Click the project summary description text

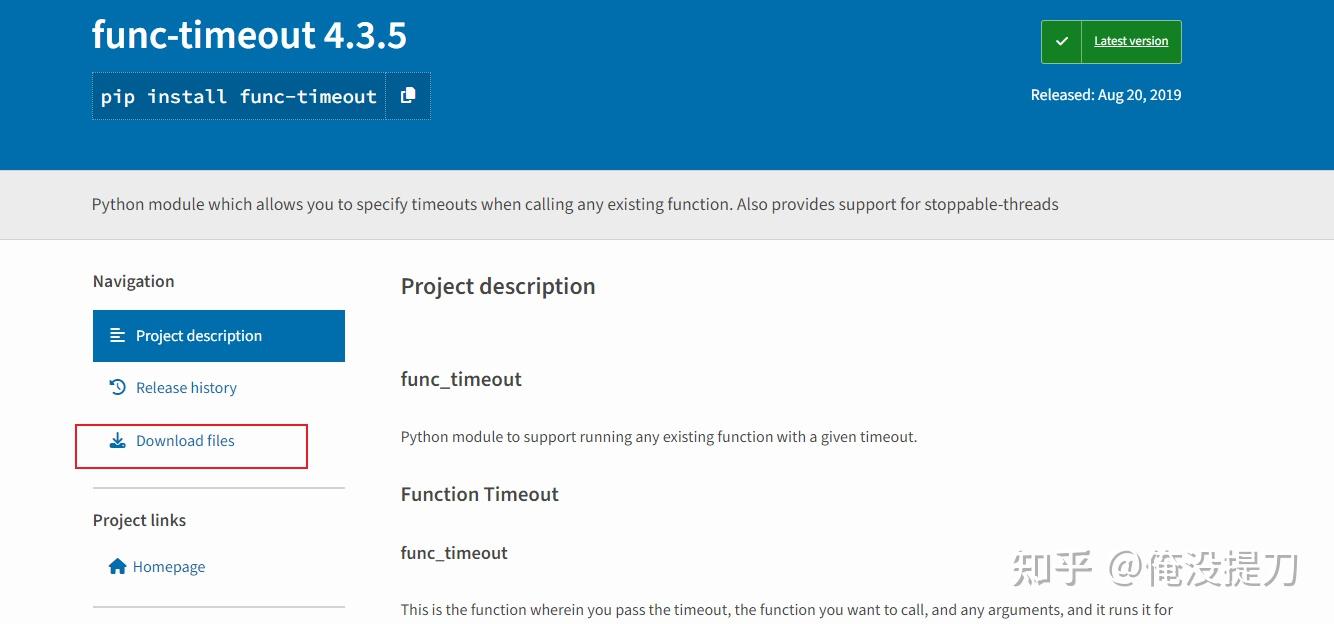click(575, 204)
